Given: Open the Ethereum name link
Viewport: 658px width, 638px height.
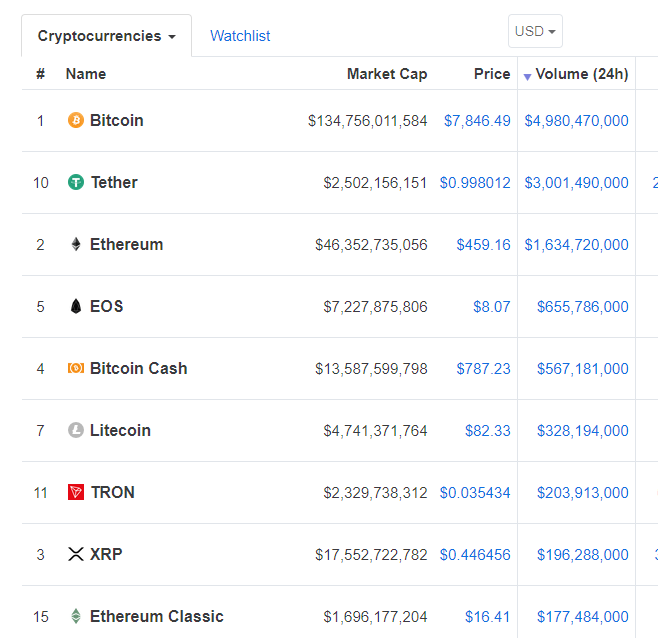Looking at the screenshot, I should point(126,244).
